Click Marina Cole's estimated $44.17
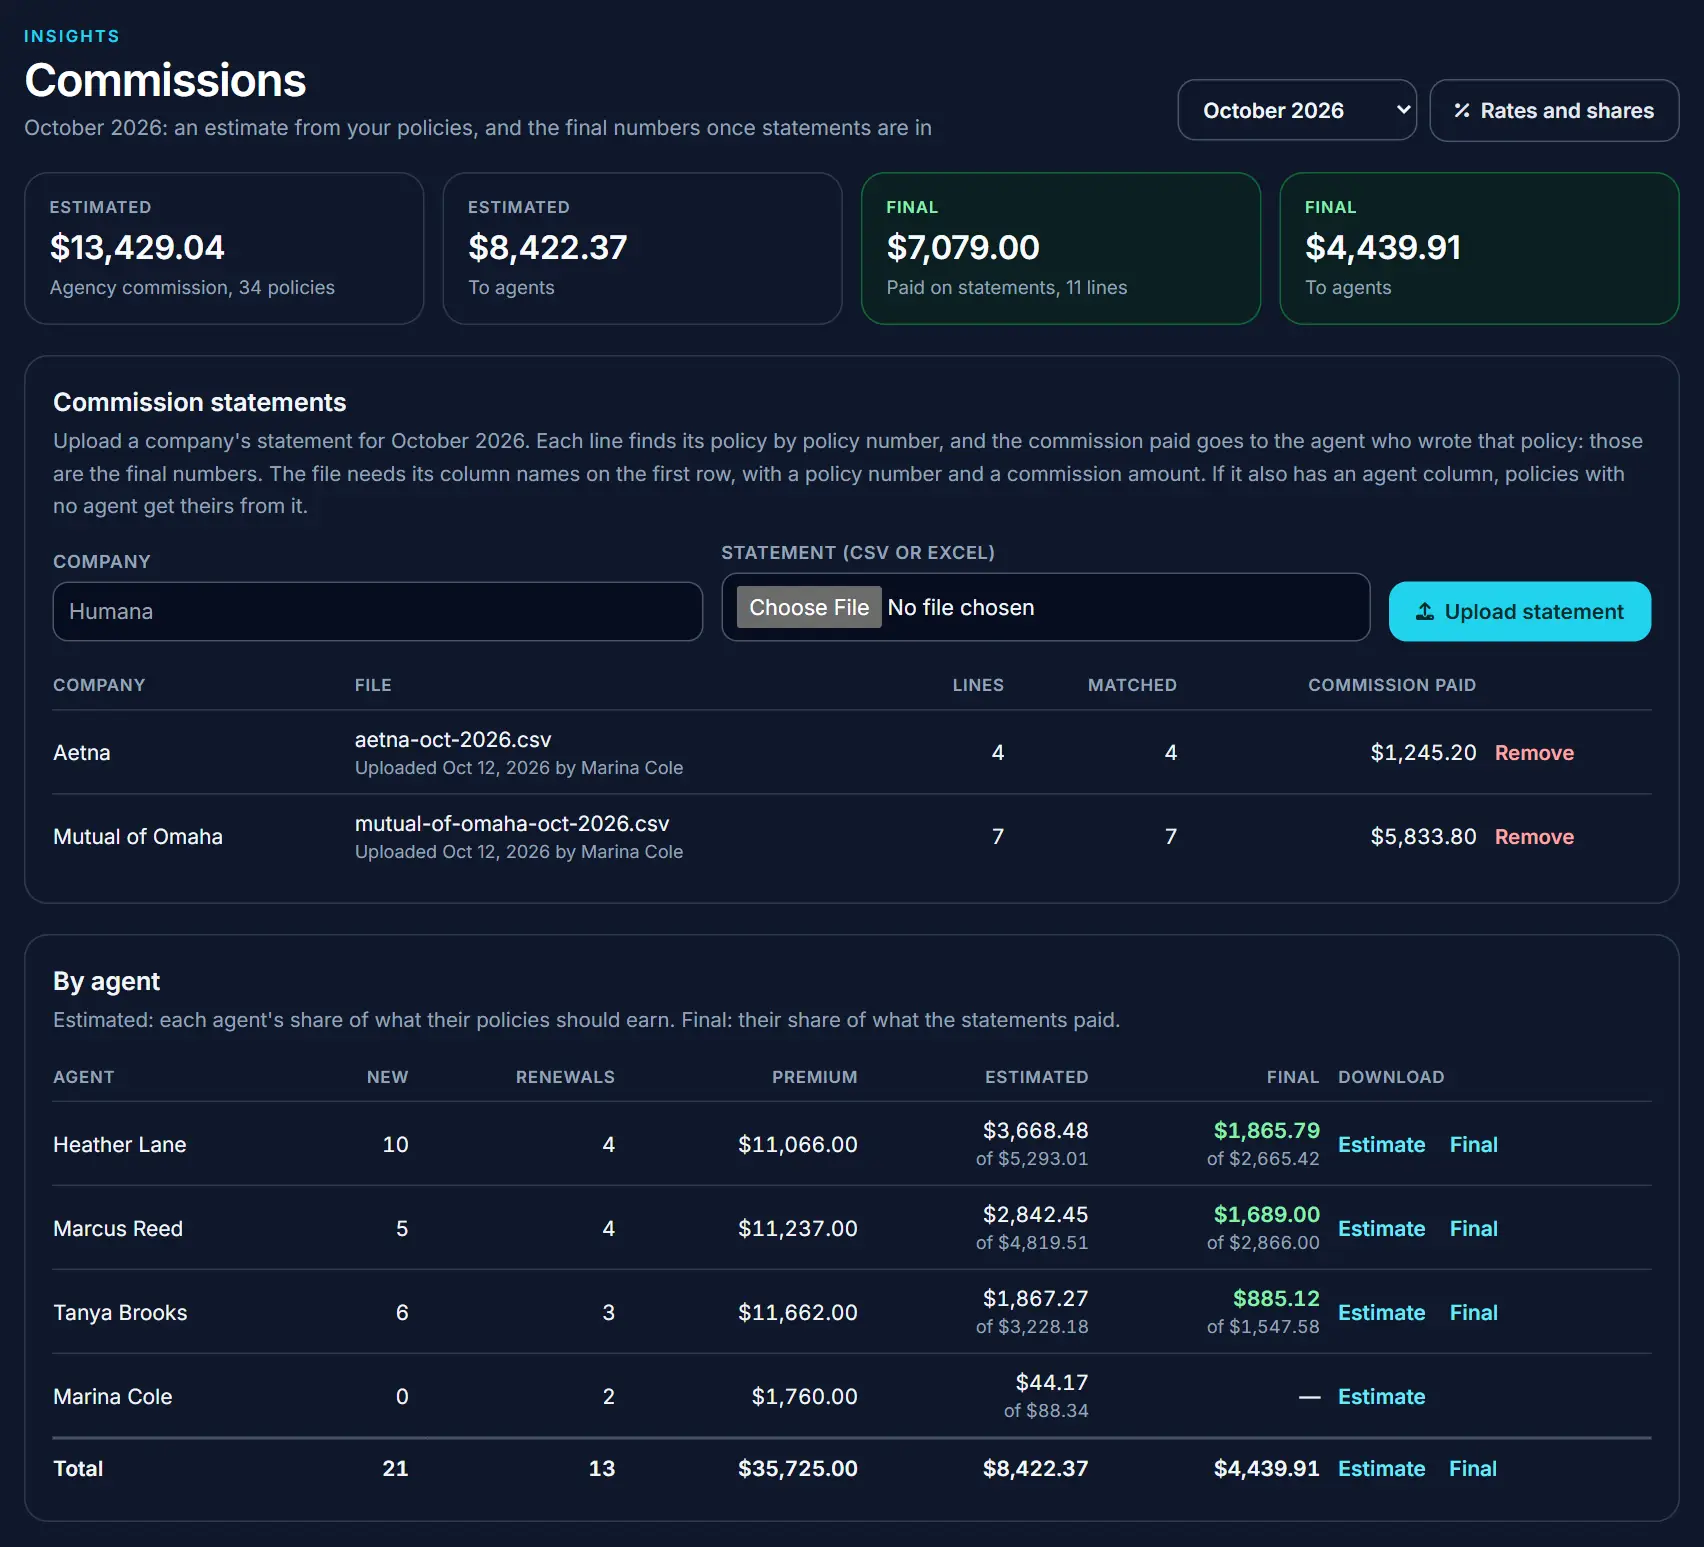The image size is (1704, 1547). tap(1052, 1383)
